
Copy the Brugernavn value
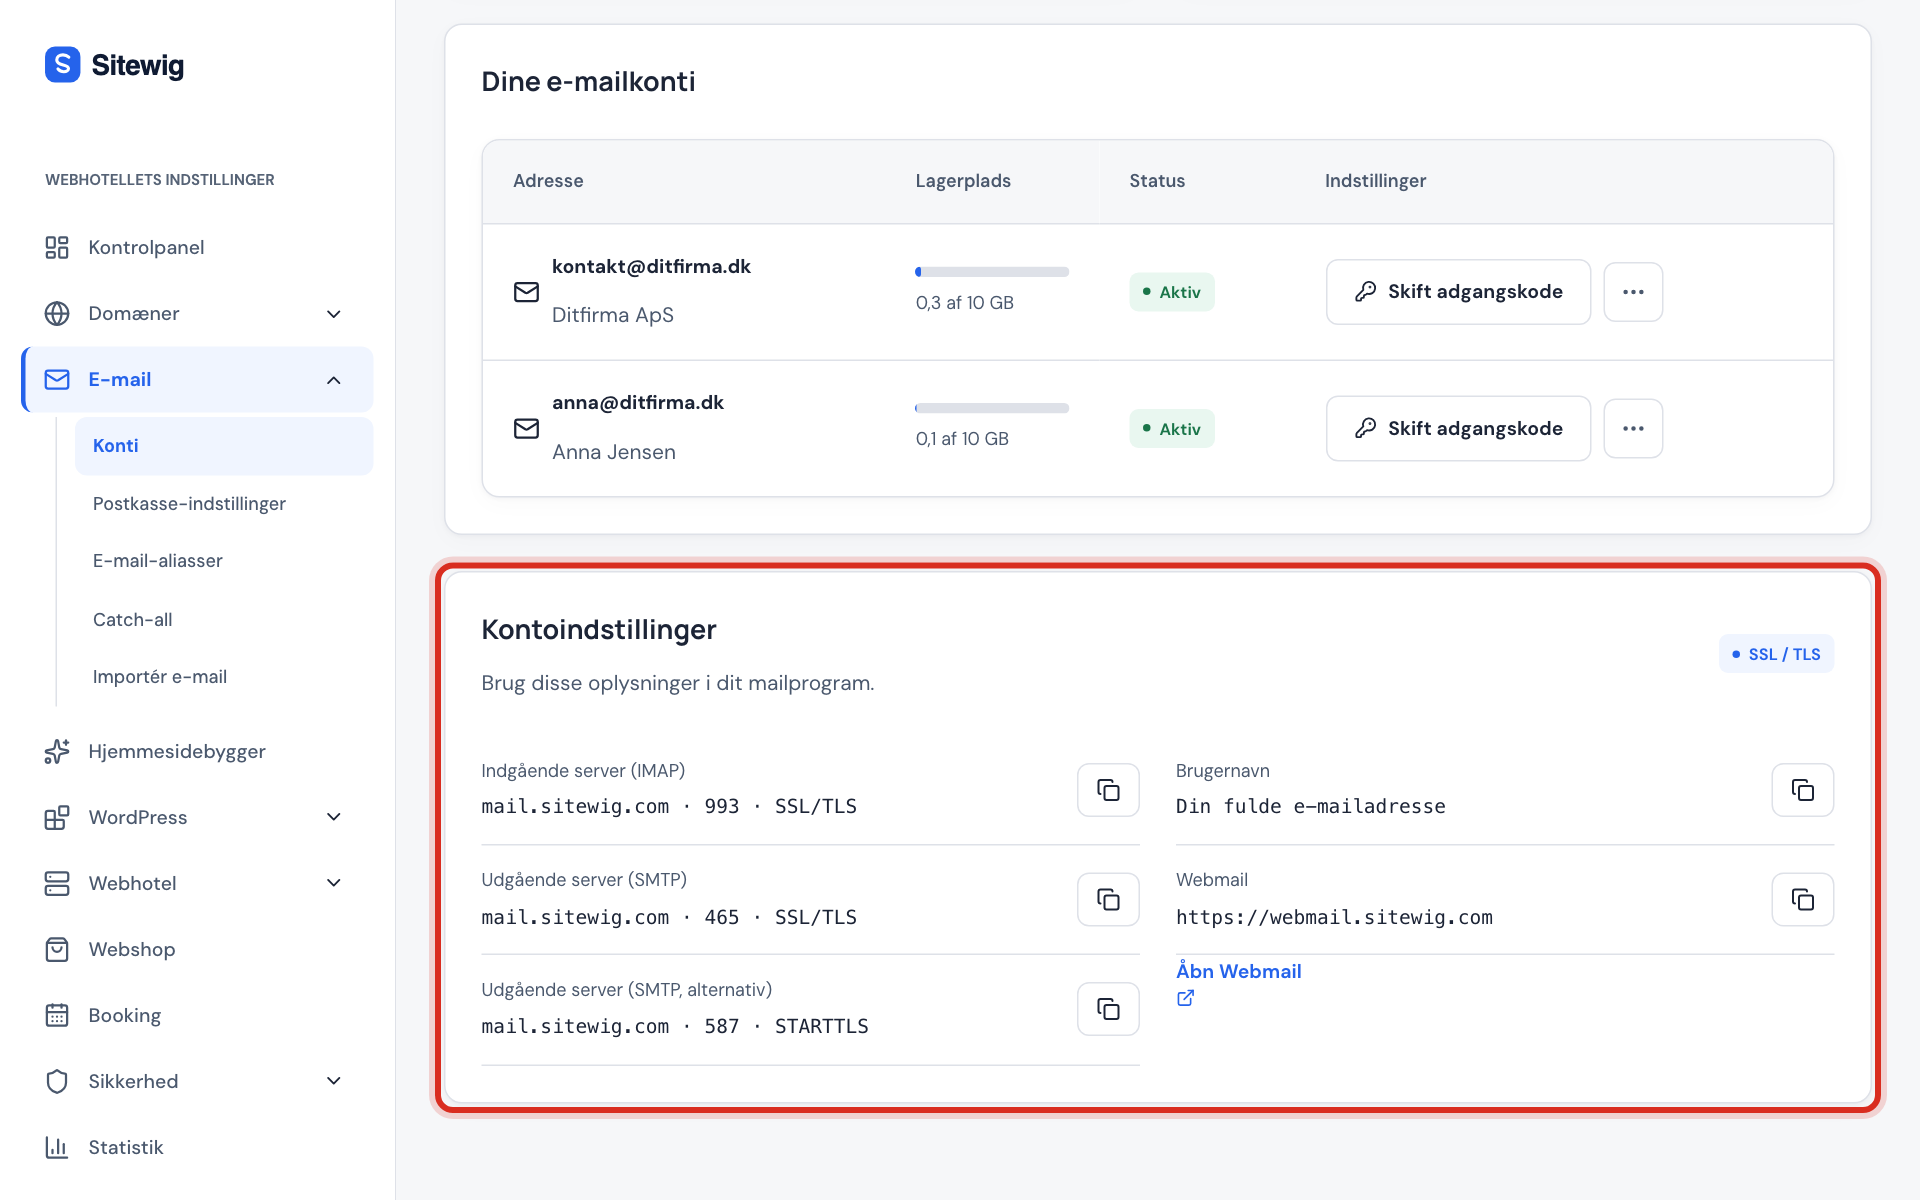[x=1802, y=790]
